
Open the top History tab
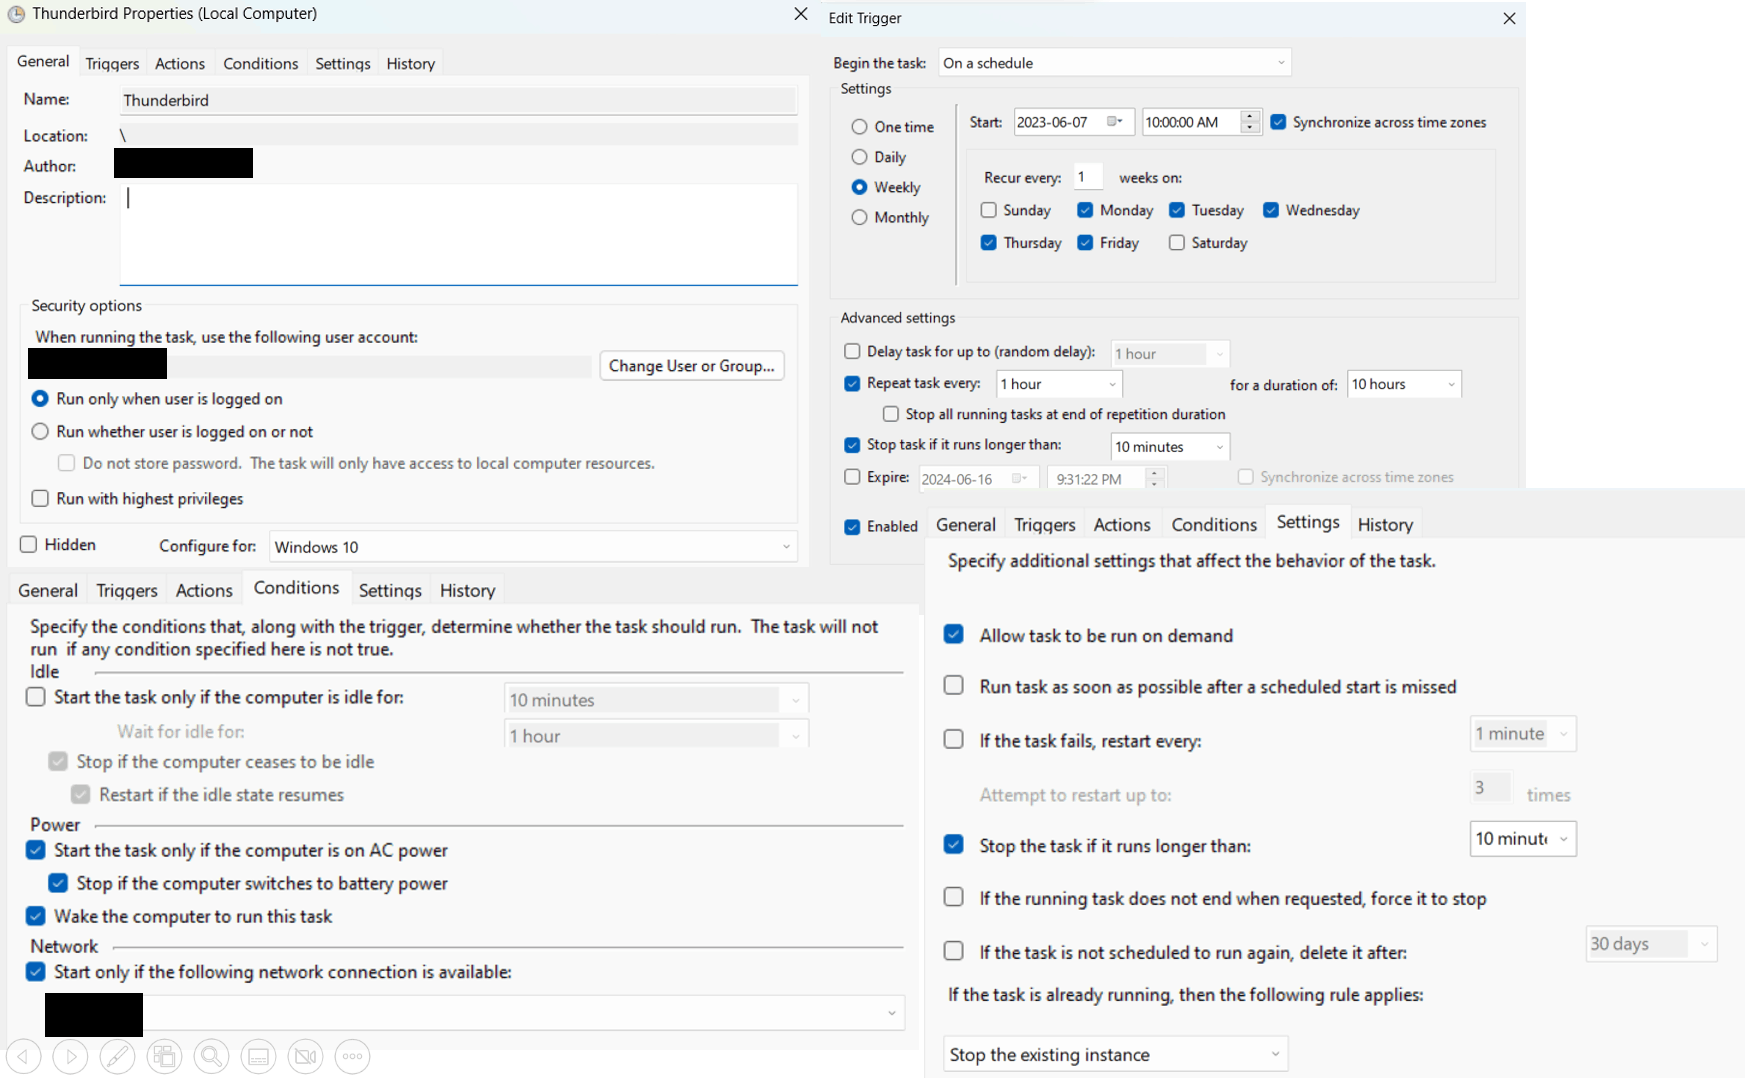point(410,64)
